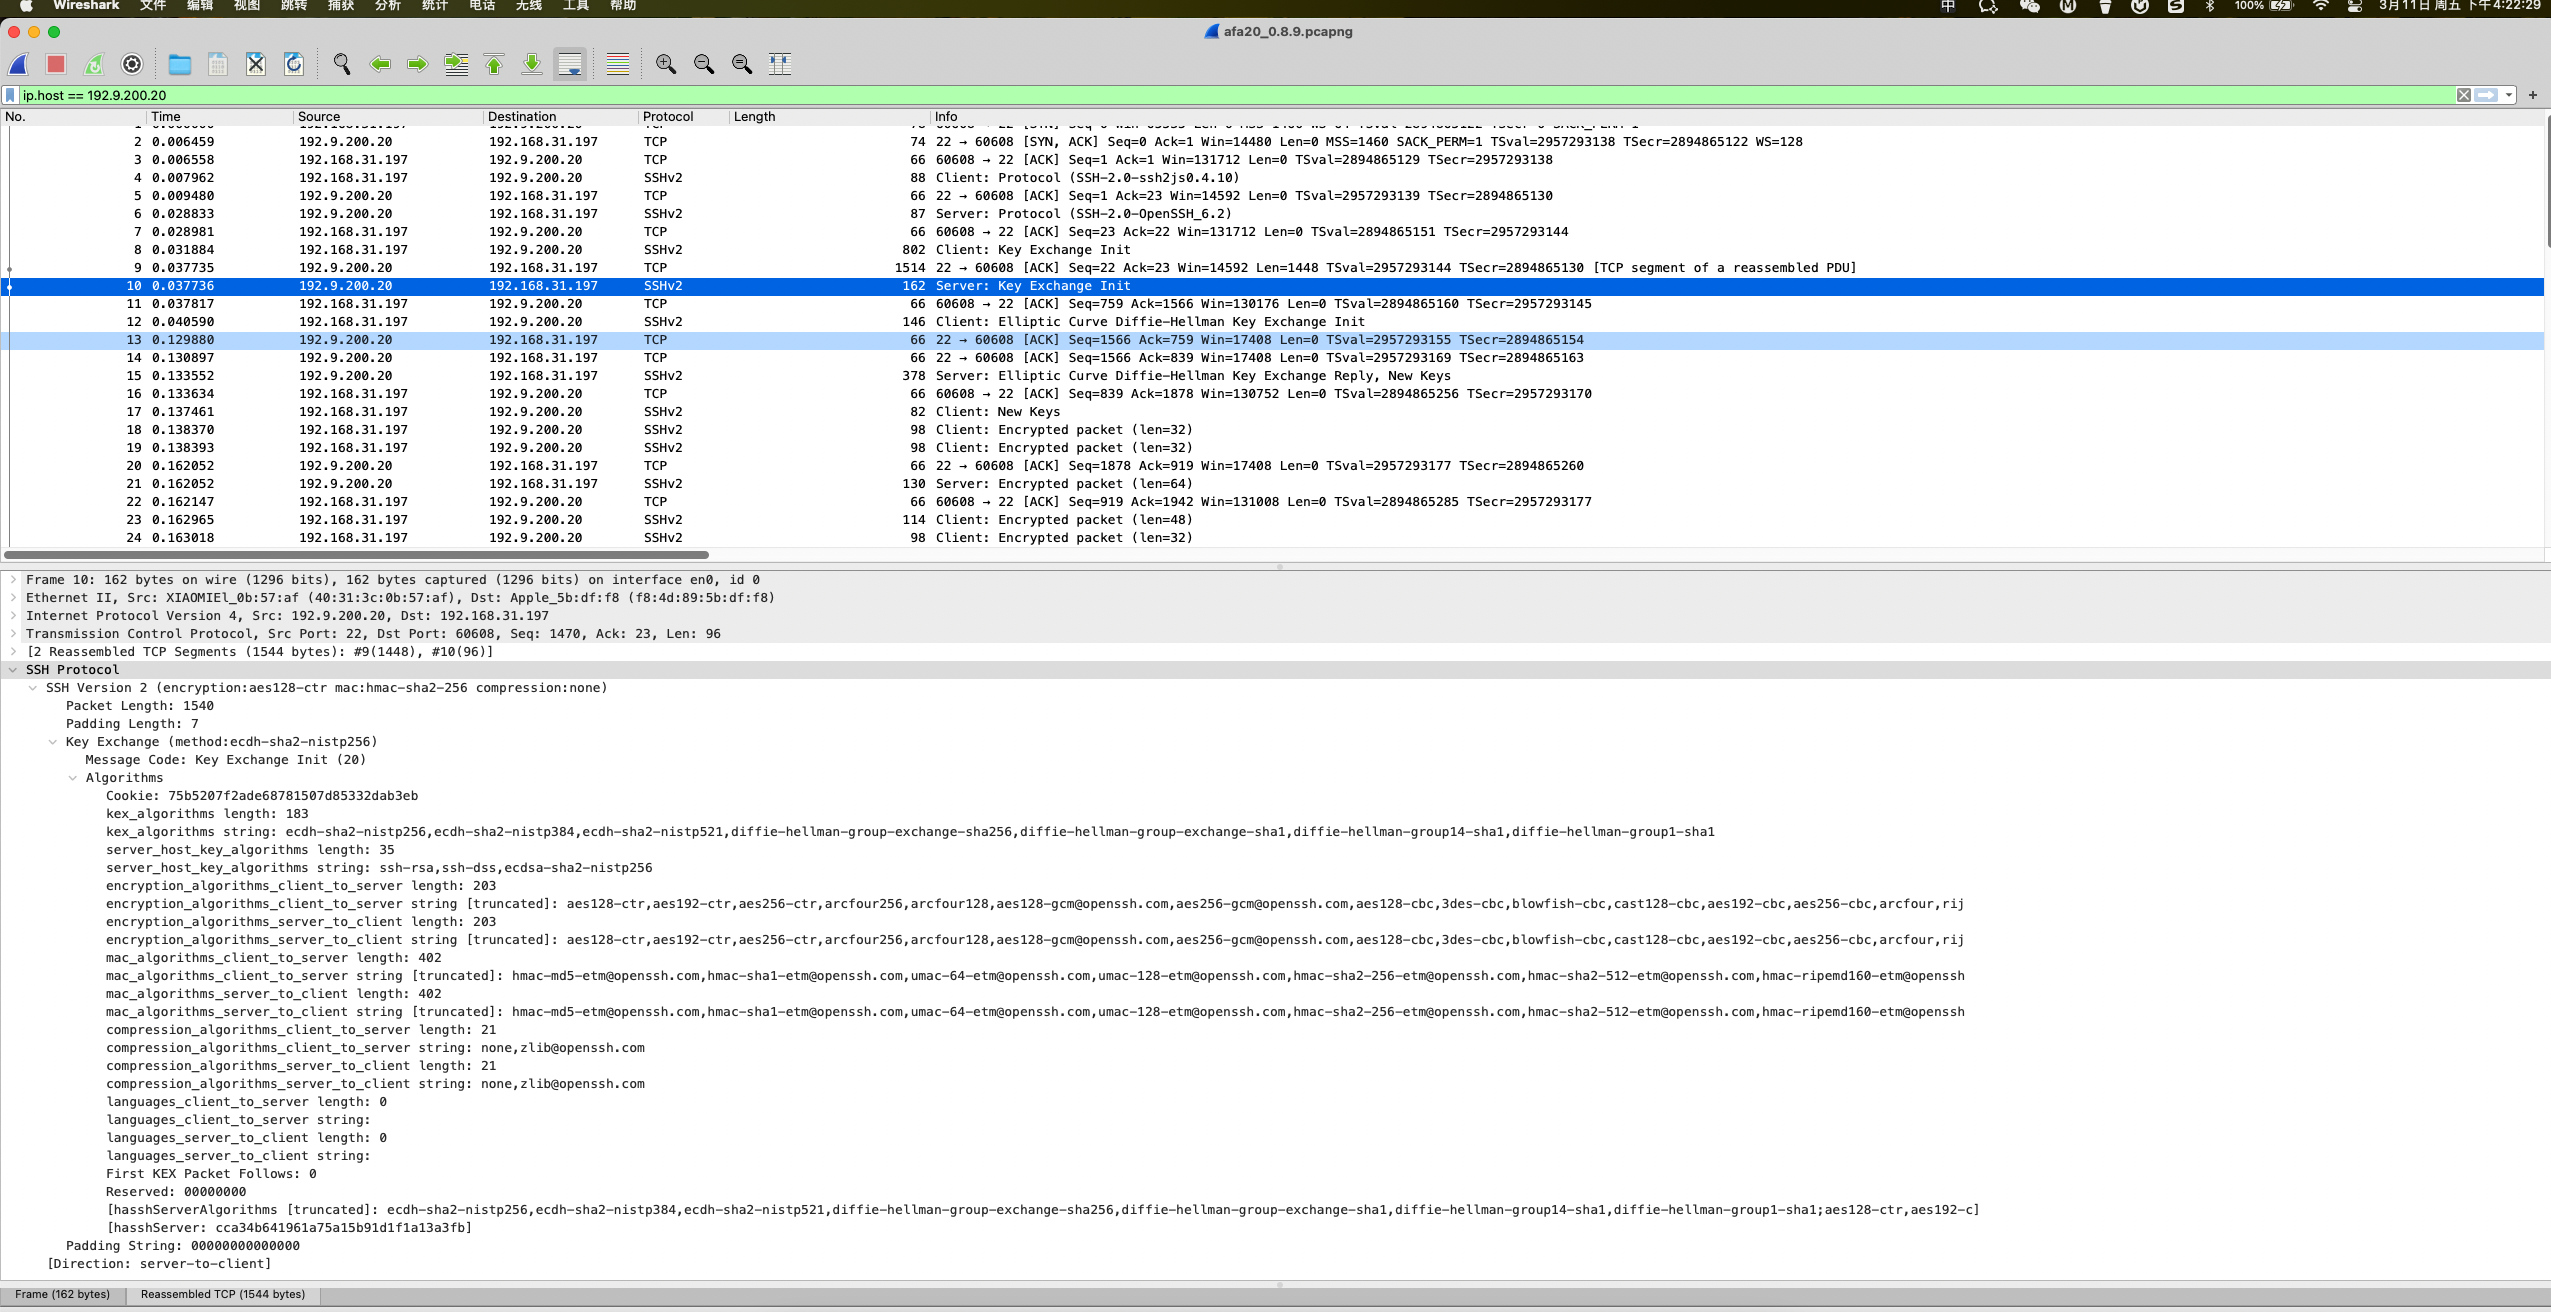This screenshot has width=2551, height=1312.
Task: Zoom in on the packet list text
Action: tap(665, 63)
